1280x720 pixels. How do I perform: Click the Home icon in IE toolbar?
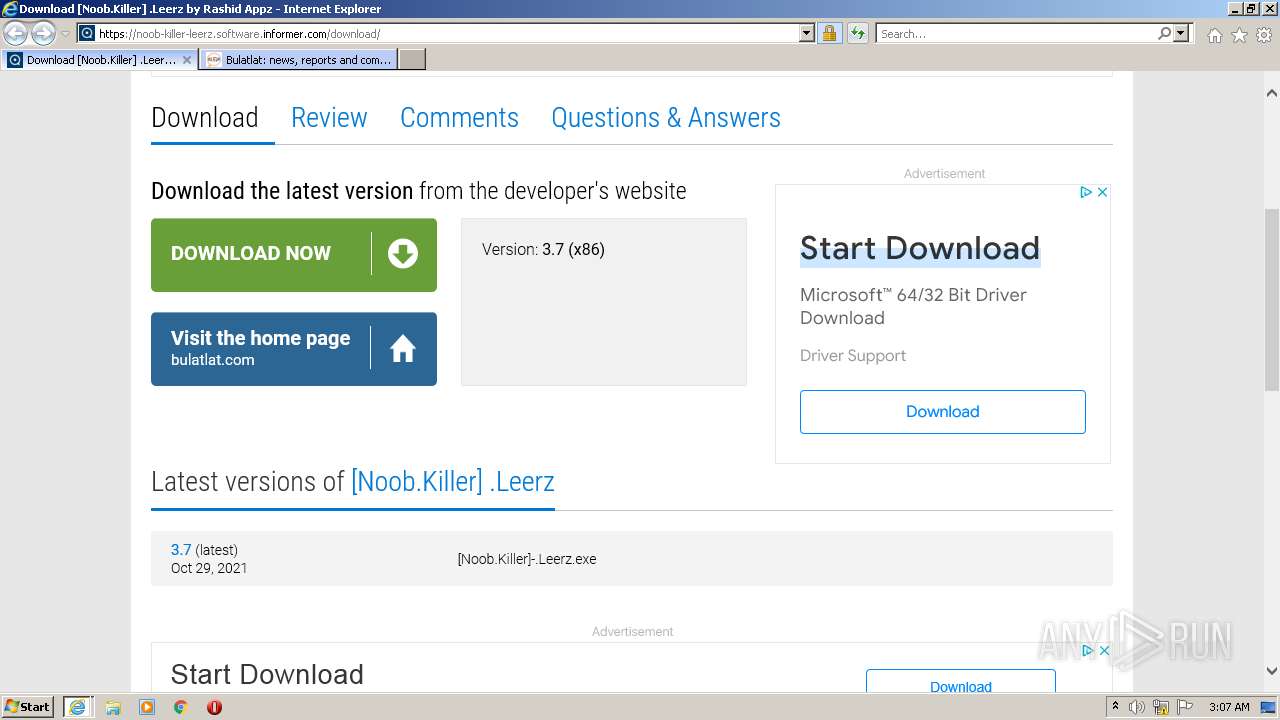tap(1214, 35)
